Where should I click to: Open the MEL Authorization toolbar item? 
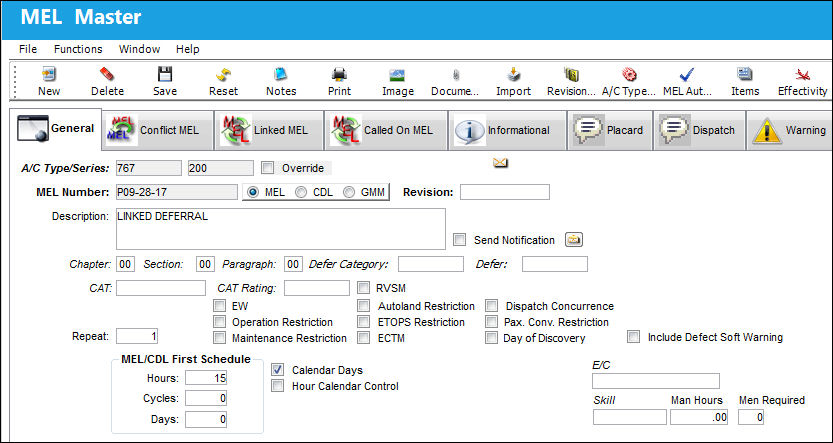coord(687,82)
